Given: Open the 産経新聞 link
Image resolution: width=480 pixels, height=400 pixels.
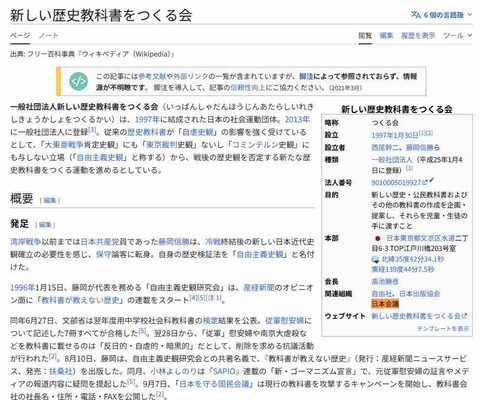Looking at the screenshot, I should coord(259,288).
